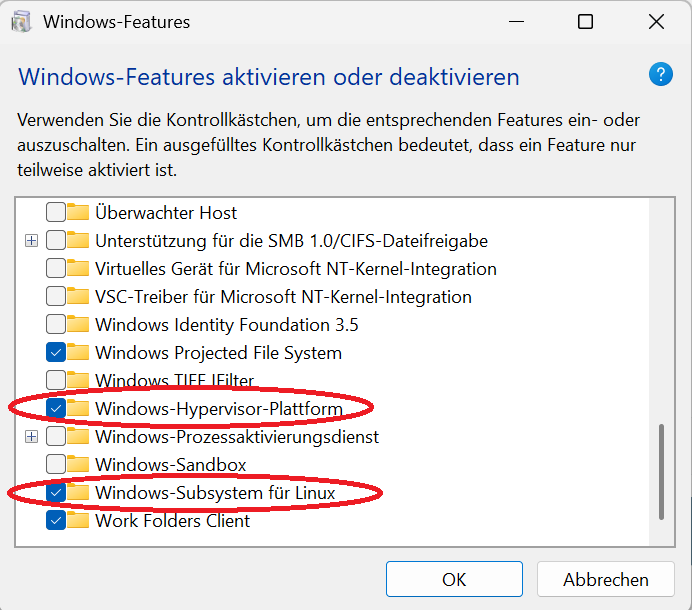The image size is (692, 610).
Task: Maximize the Windows-Features dialog window
Action: click(x=585, y=21)
